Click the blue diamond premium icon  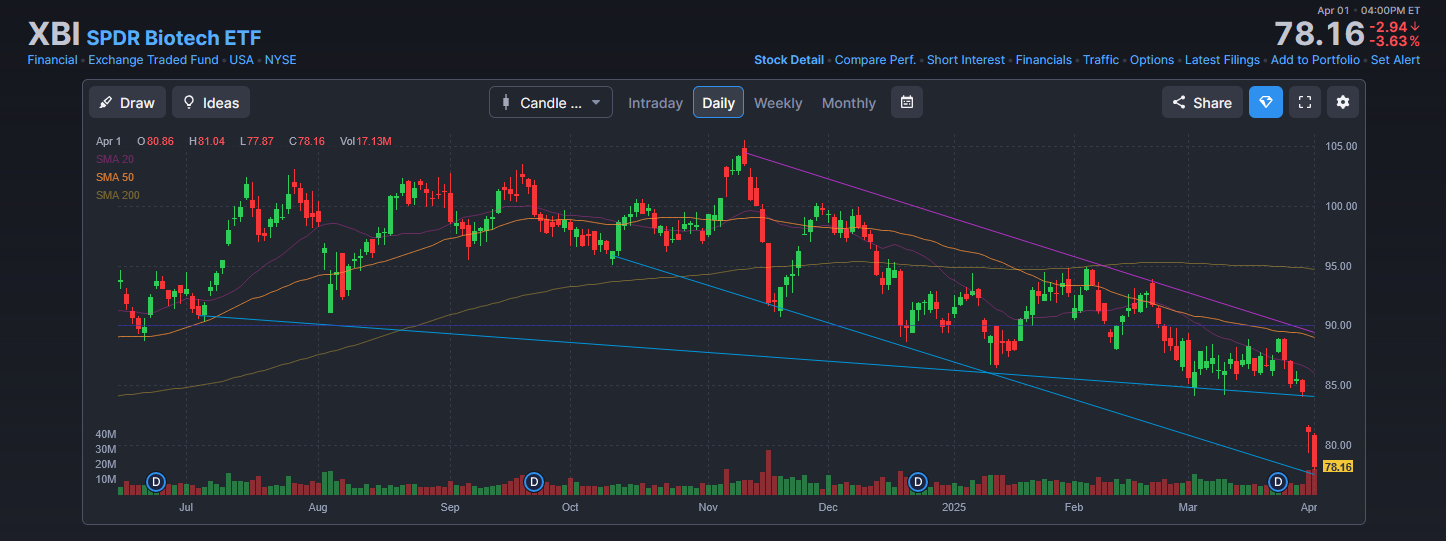[1265, 102]
